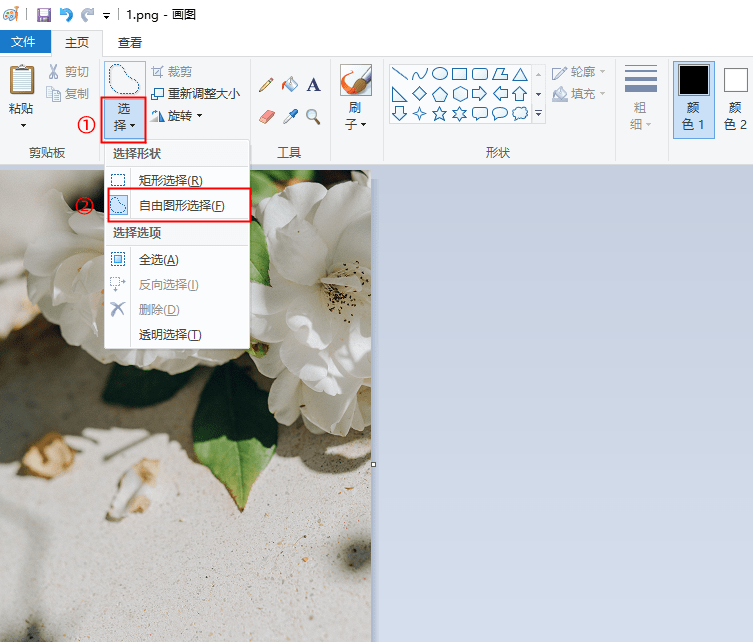Choose the Text tool
The width and height of the screenshot is (753, 642).
[x=313, y=85]
